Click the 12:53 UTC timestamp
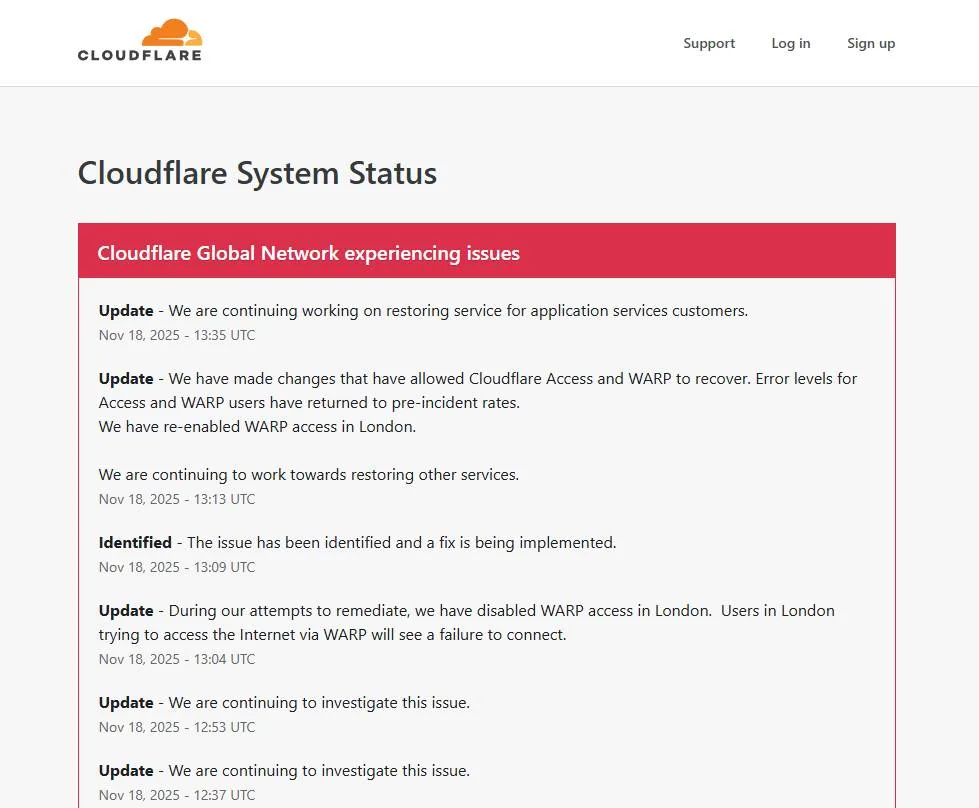The image size is (979, 808). (177, 727)
